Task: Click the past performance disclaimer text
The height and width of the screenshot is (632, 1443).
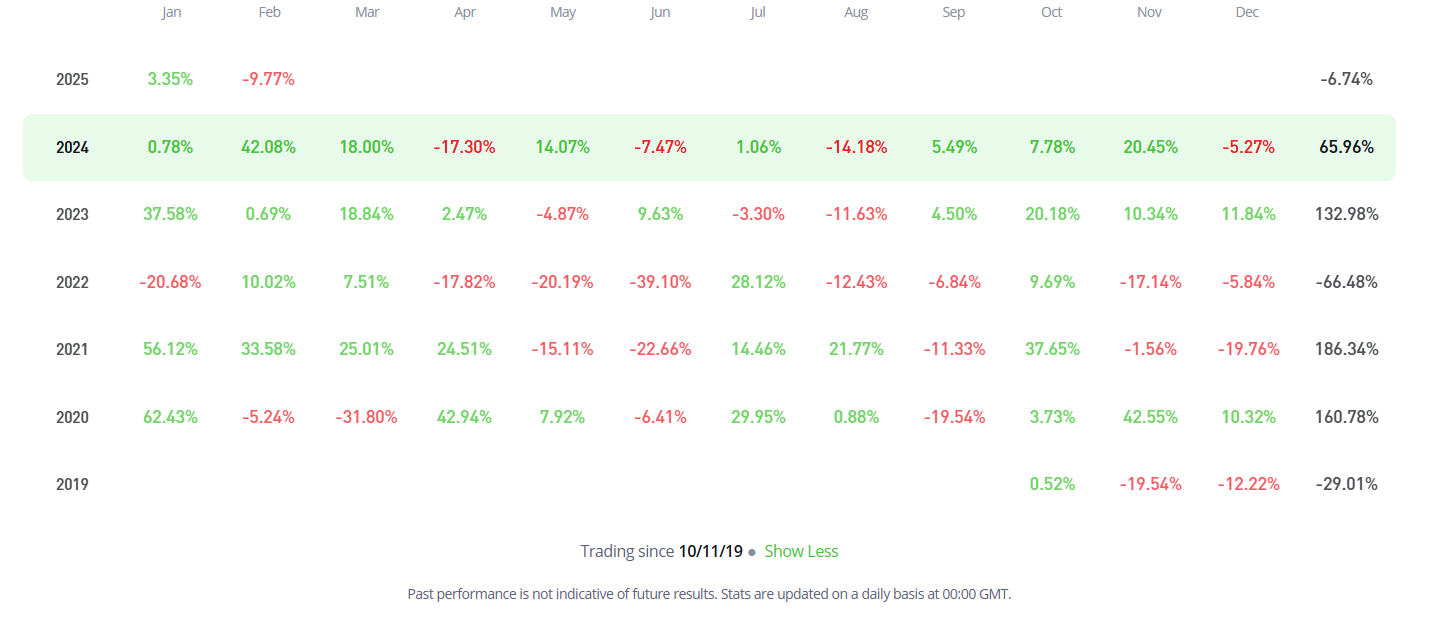Action: pos(709,594)
